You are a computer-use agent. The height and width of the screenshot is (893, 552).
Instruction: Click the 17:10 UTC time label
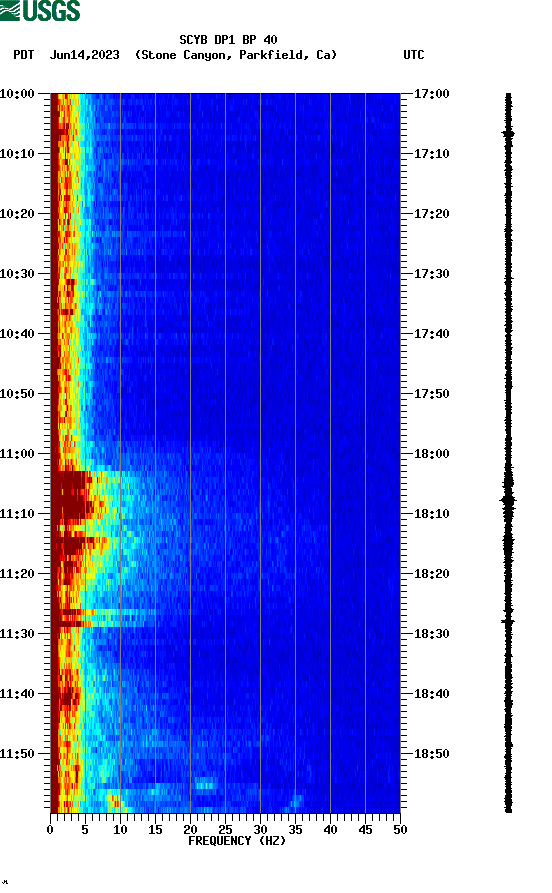[x=431, y=153]
